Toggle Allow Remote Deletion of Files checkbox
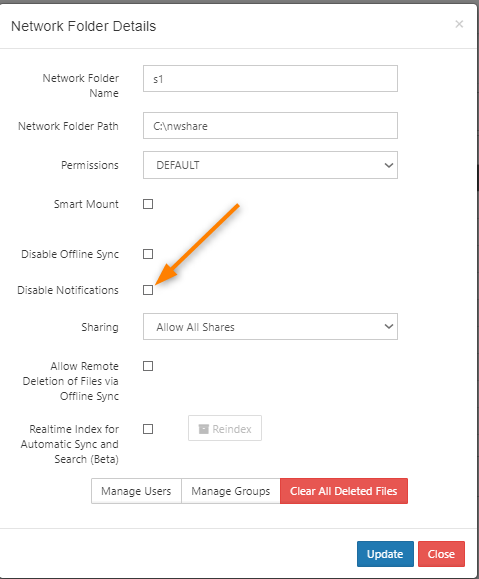479x579 pixels. click(148, 366)
